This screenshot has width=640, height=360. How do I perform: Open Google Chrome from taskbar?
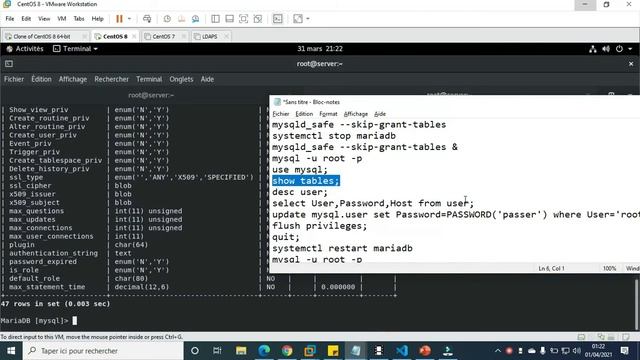287,351
